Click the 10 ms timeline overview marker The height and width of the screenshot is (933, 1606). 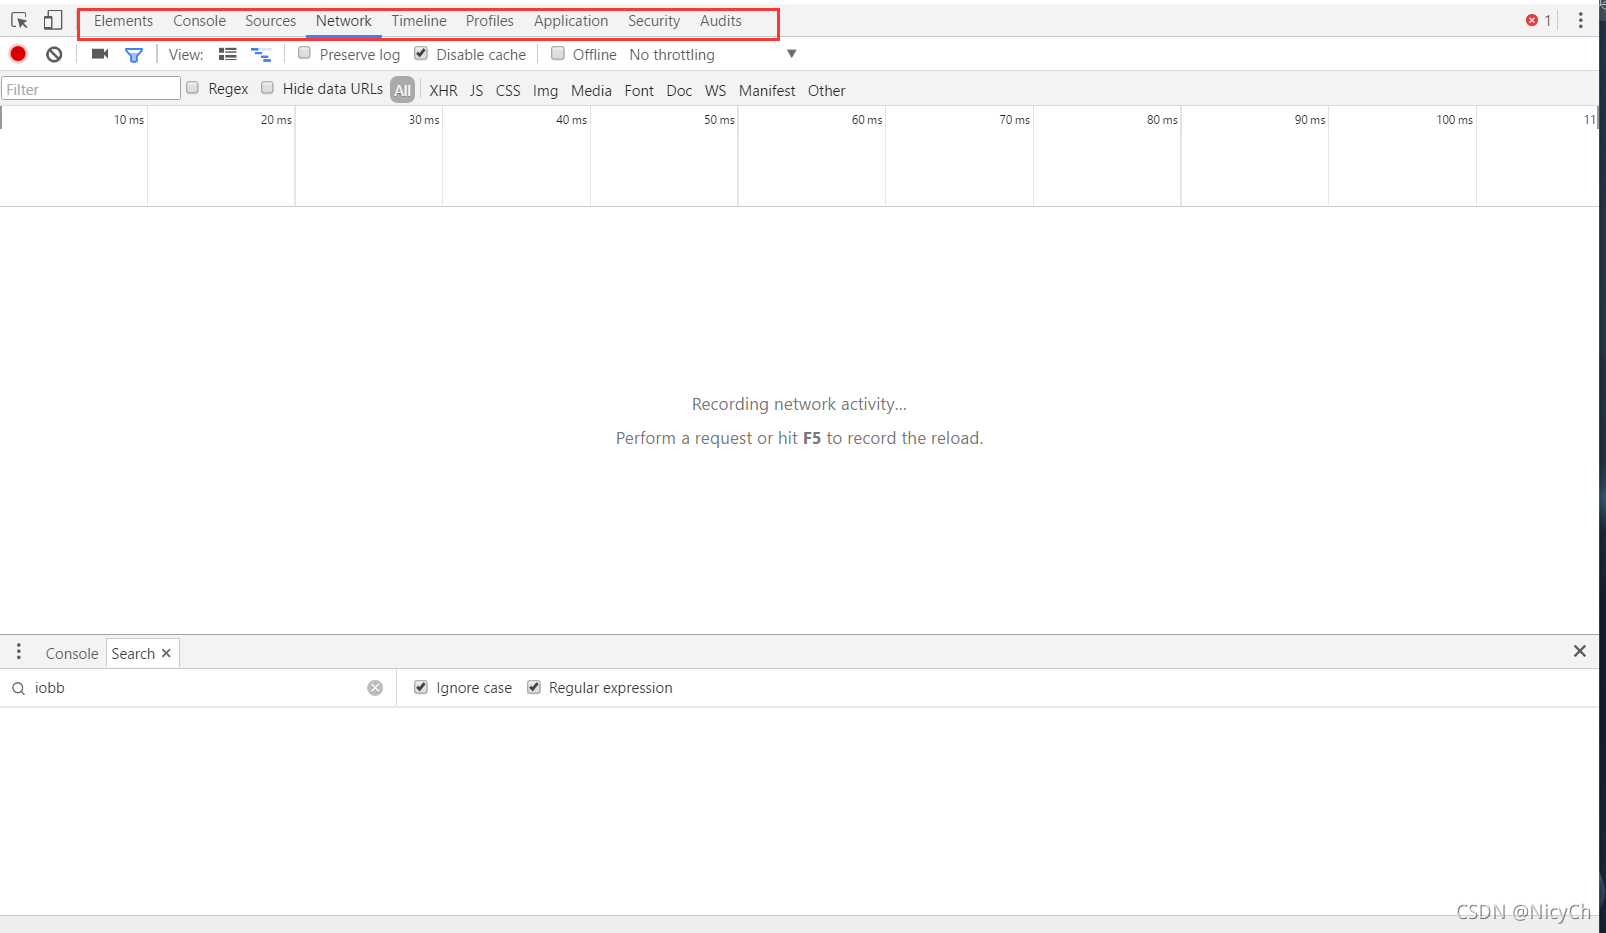pos(129,120)
